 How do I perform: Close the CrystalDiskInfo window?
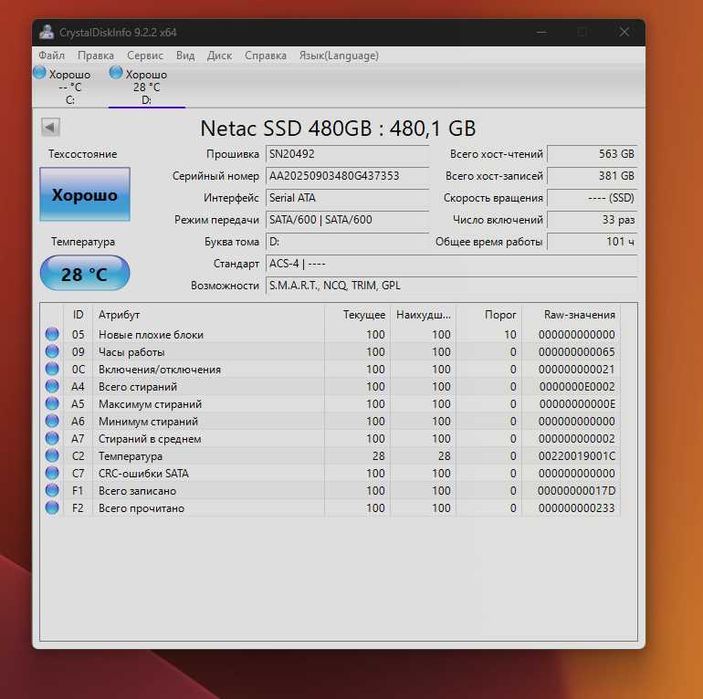624,32
